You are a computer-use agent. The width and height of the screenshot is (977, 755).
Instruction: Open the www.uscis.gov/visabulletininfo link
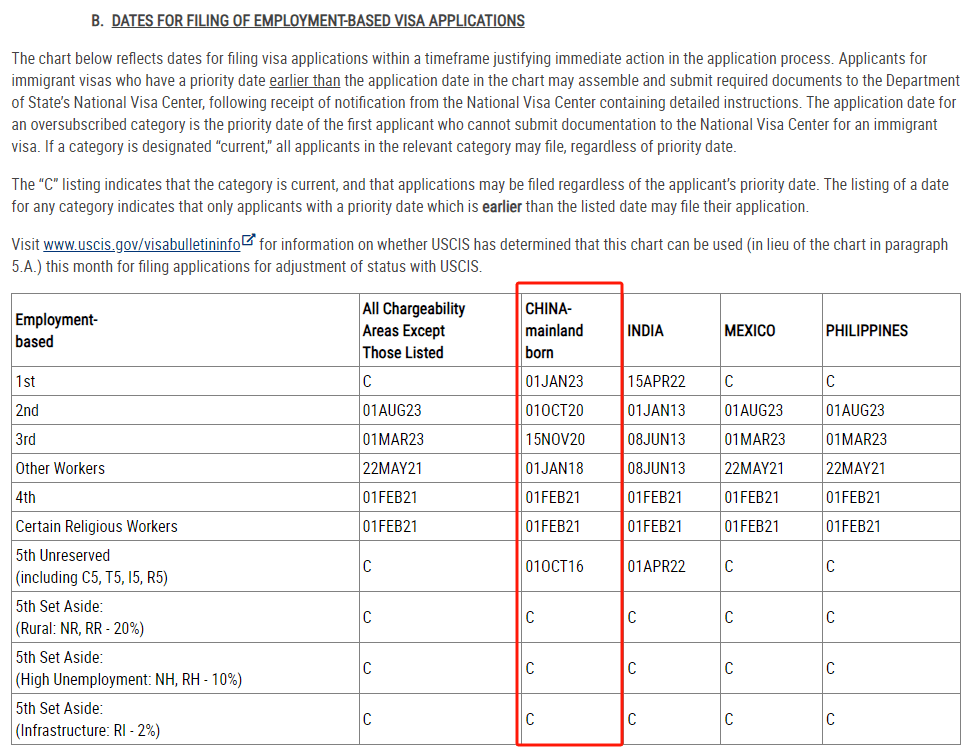tap(141, 244)
